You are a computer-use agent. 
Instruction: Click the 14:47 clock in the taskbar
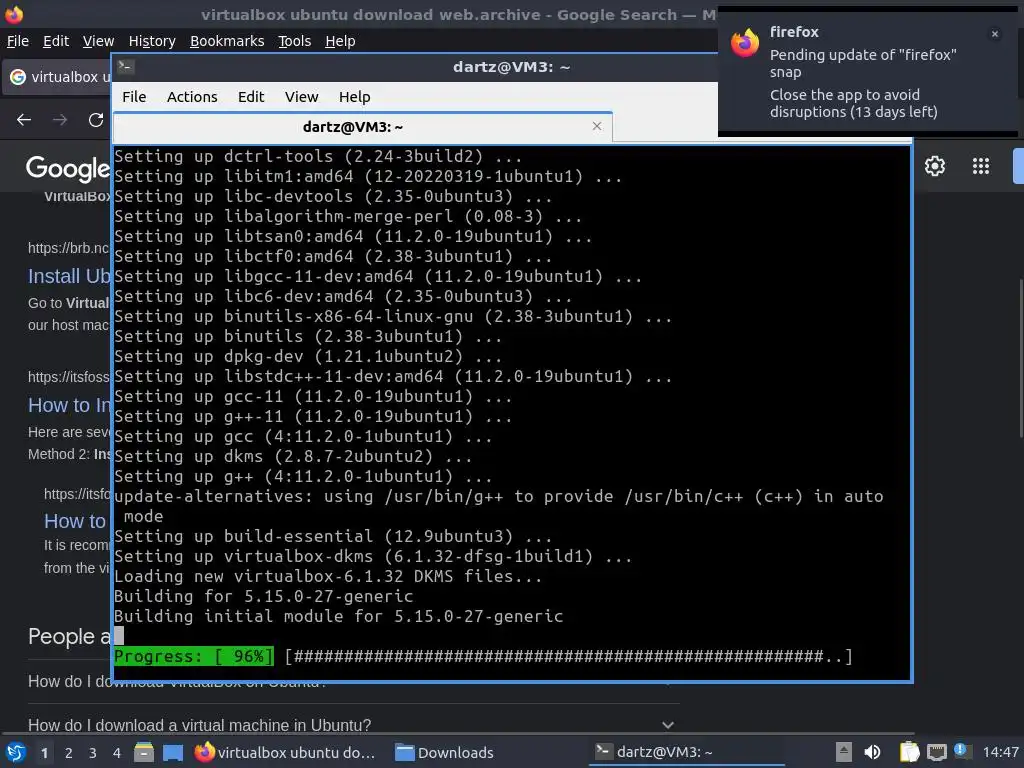pos(1000,752)
